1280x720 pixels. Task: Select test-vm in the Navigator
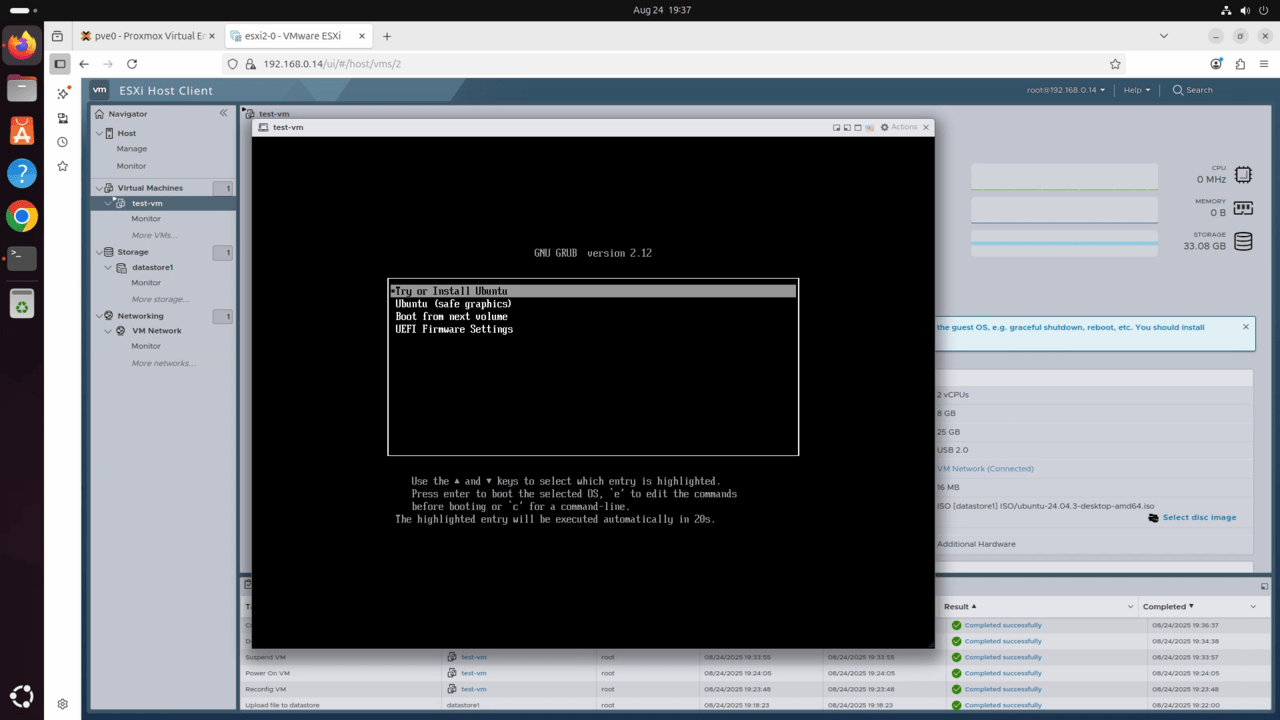pyautogui.click(x=147, y=203)
